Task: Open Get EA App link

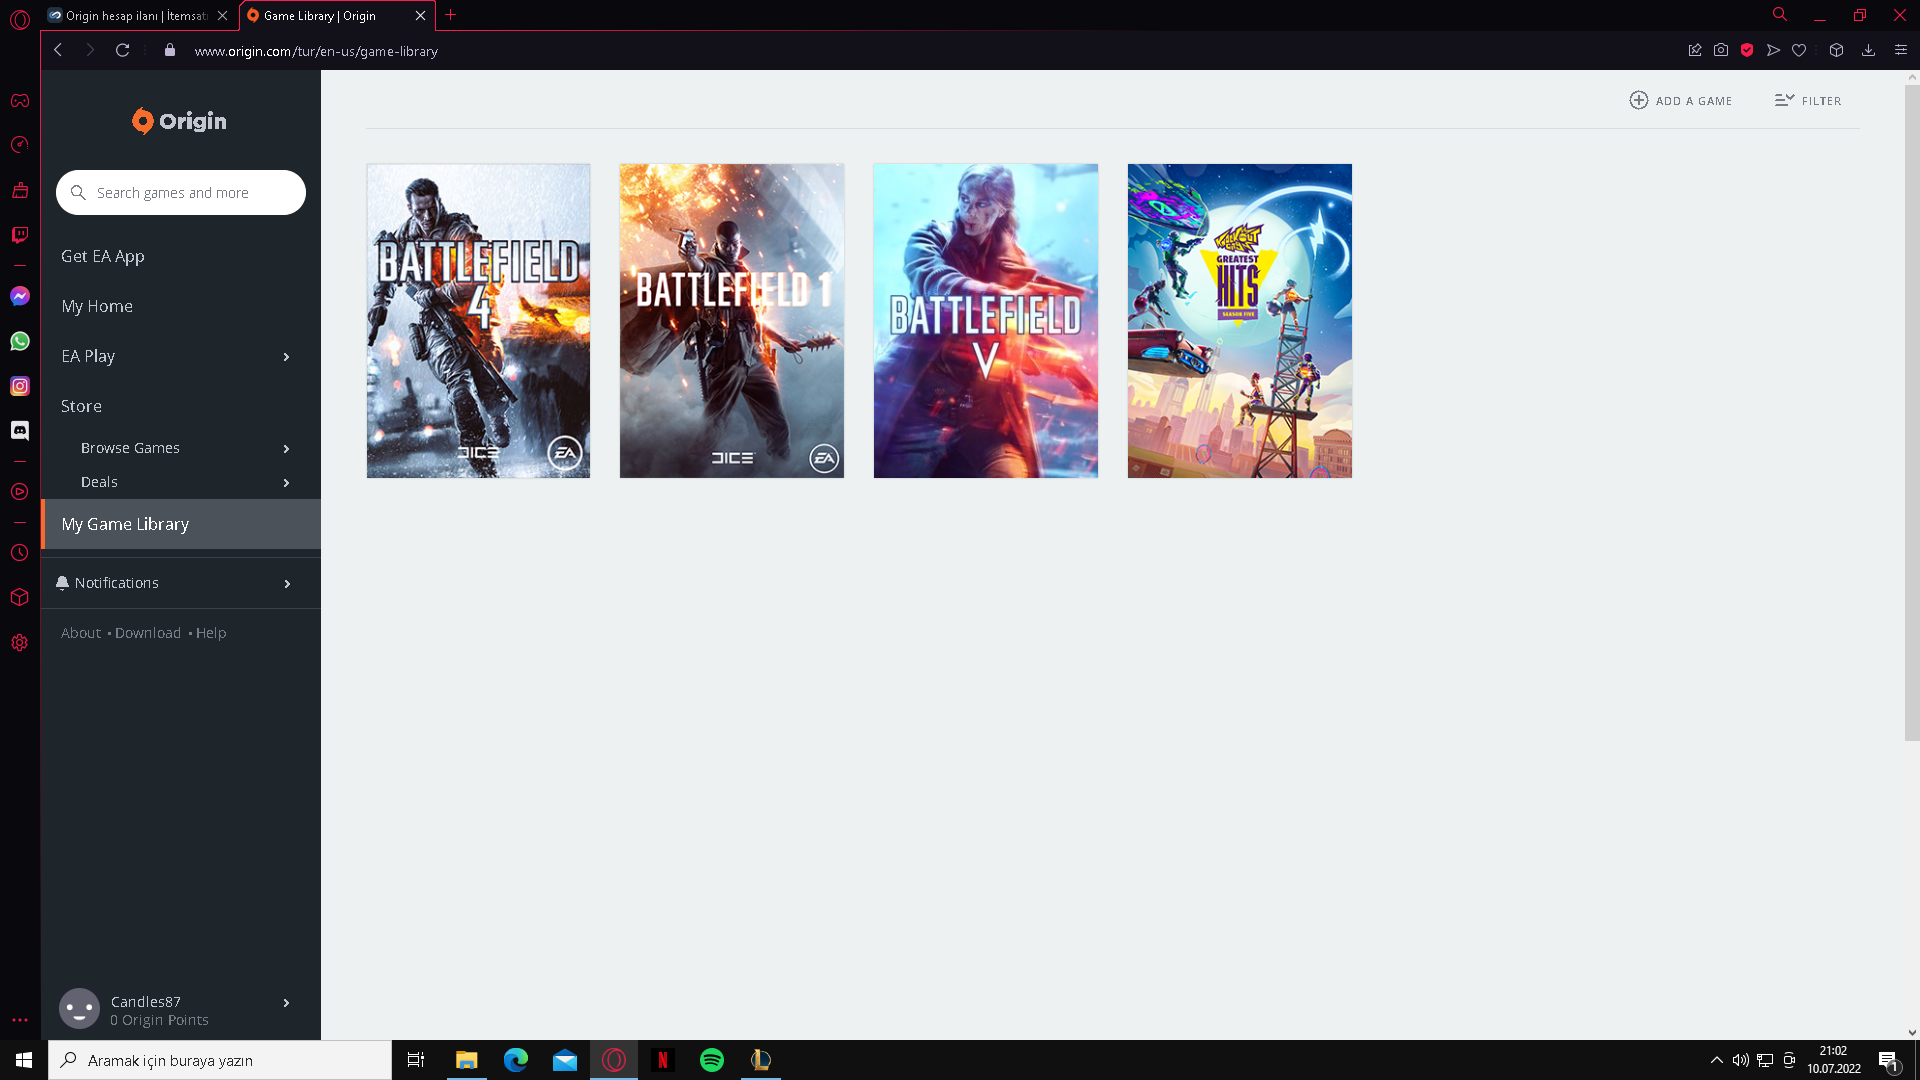Action: point(103,256)
